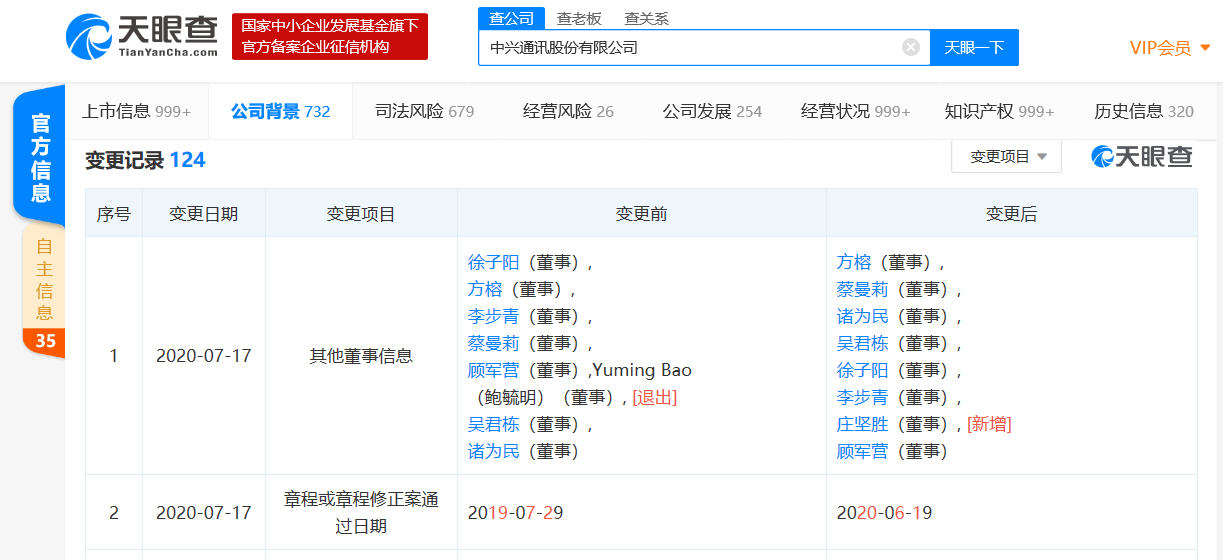Click the TianYanCha watermark logo beside filter
Screen dimensions: 1223x560
(x=1141, y=156)
